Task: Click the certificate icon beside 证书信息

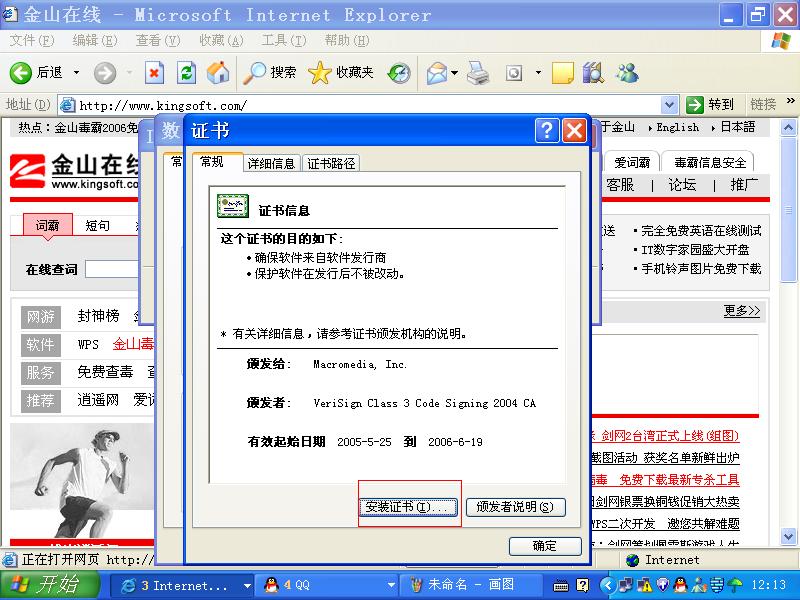Action: tap(233, 206)
